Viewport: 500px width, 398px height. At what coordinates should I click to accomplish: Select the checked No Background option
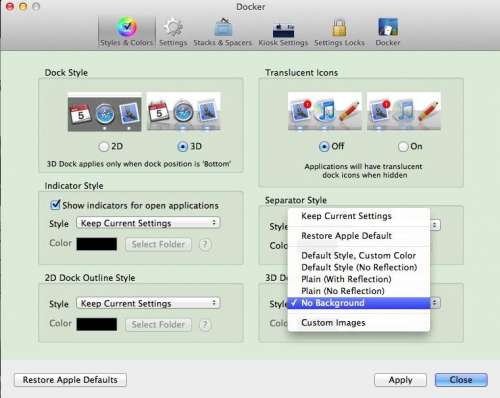[x=359, y=303]
